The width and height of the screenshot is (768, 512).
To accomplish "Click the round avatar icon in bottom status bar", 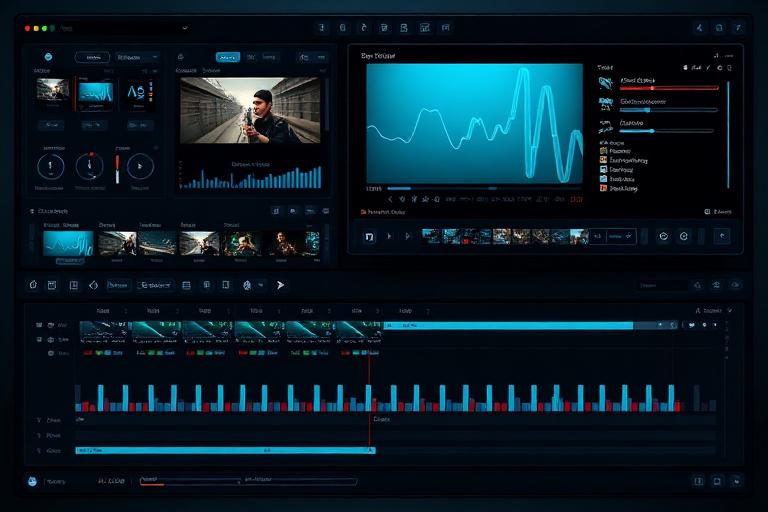I will 32,481.
